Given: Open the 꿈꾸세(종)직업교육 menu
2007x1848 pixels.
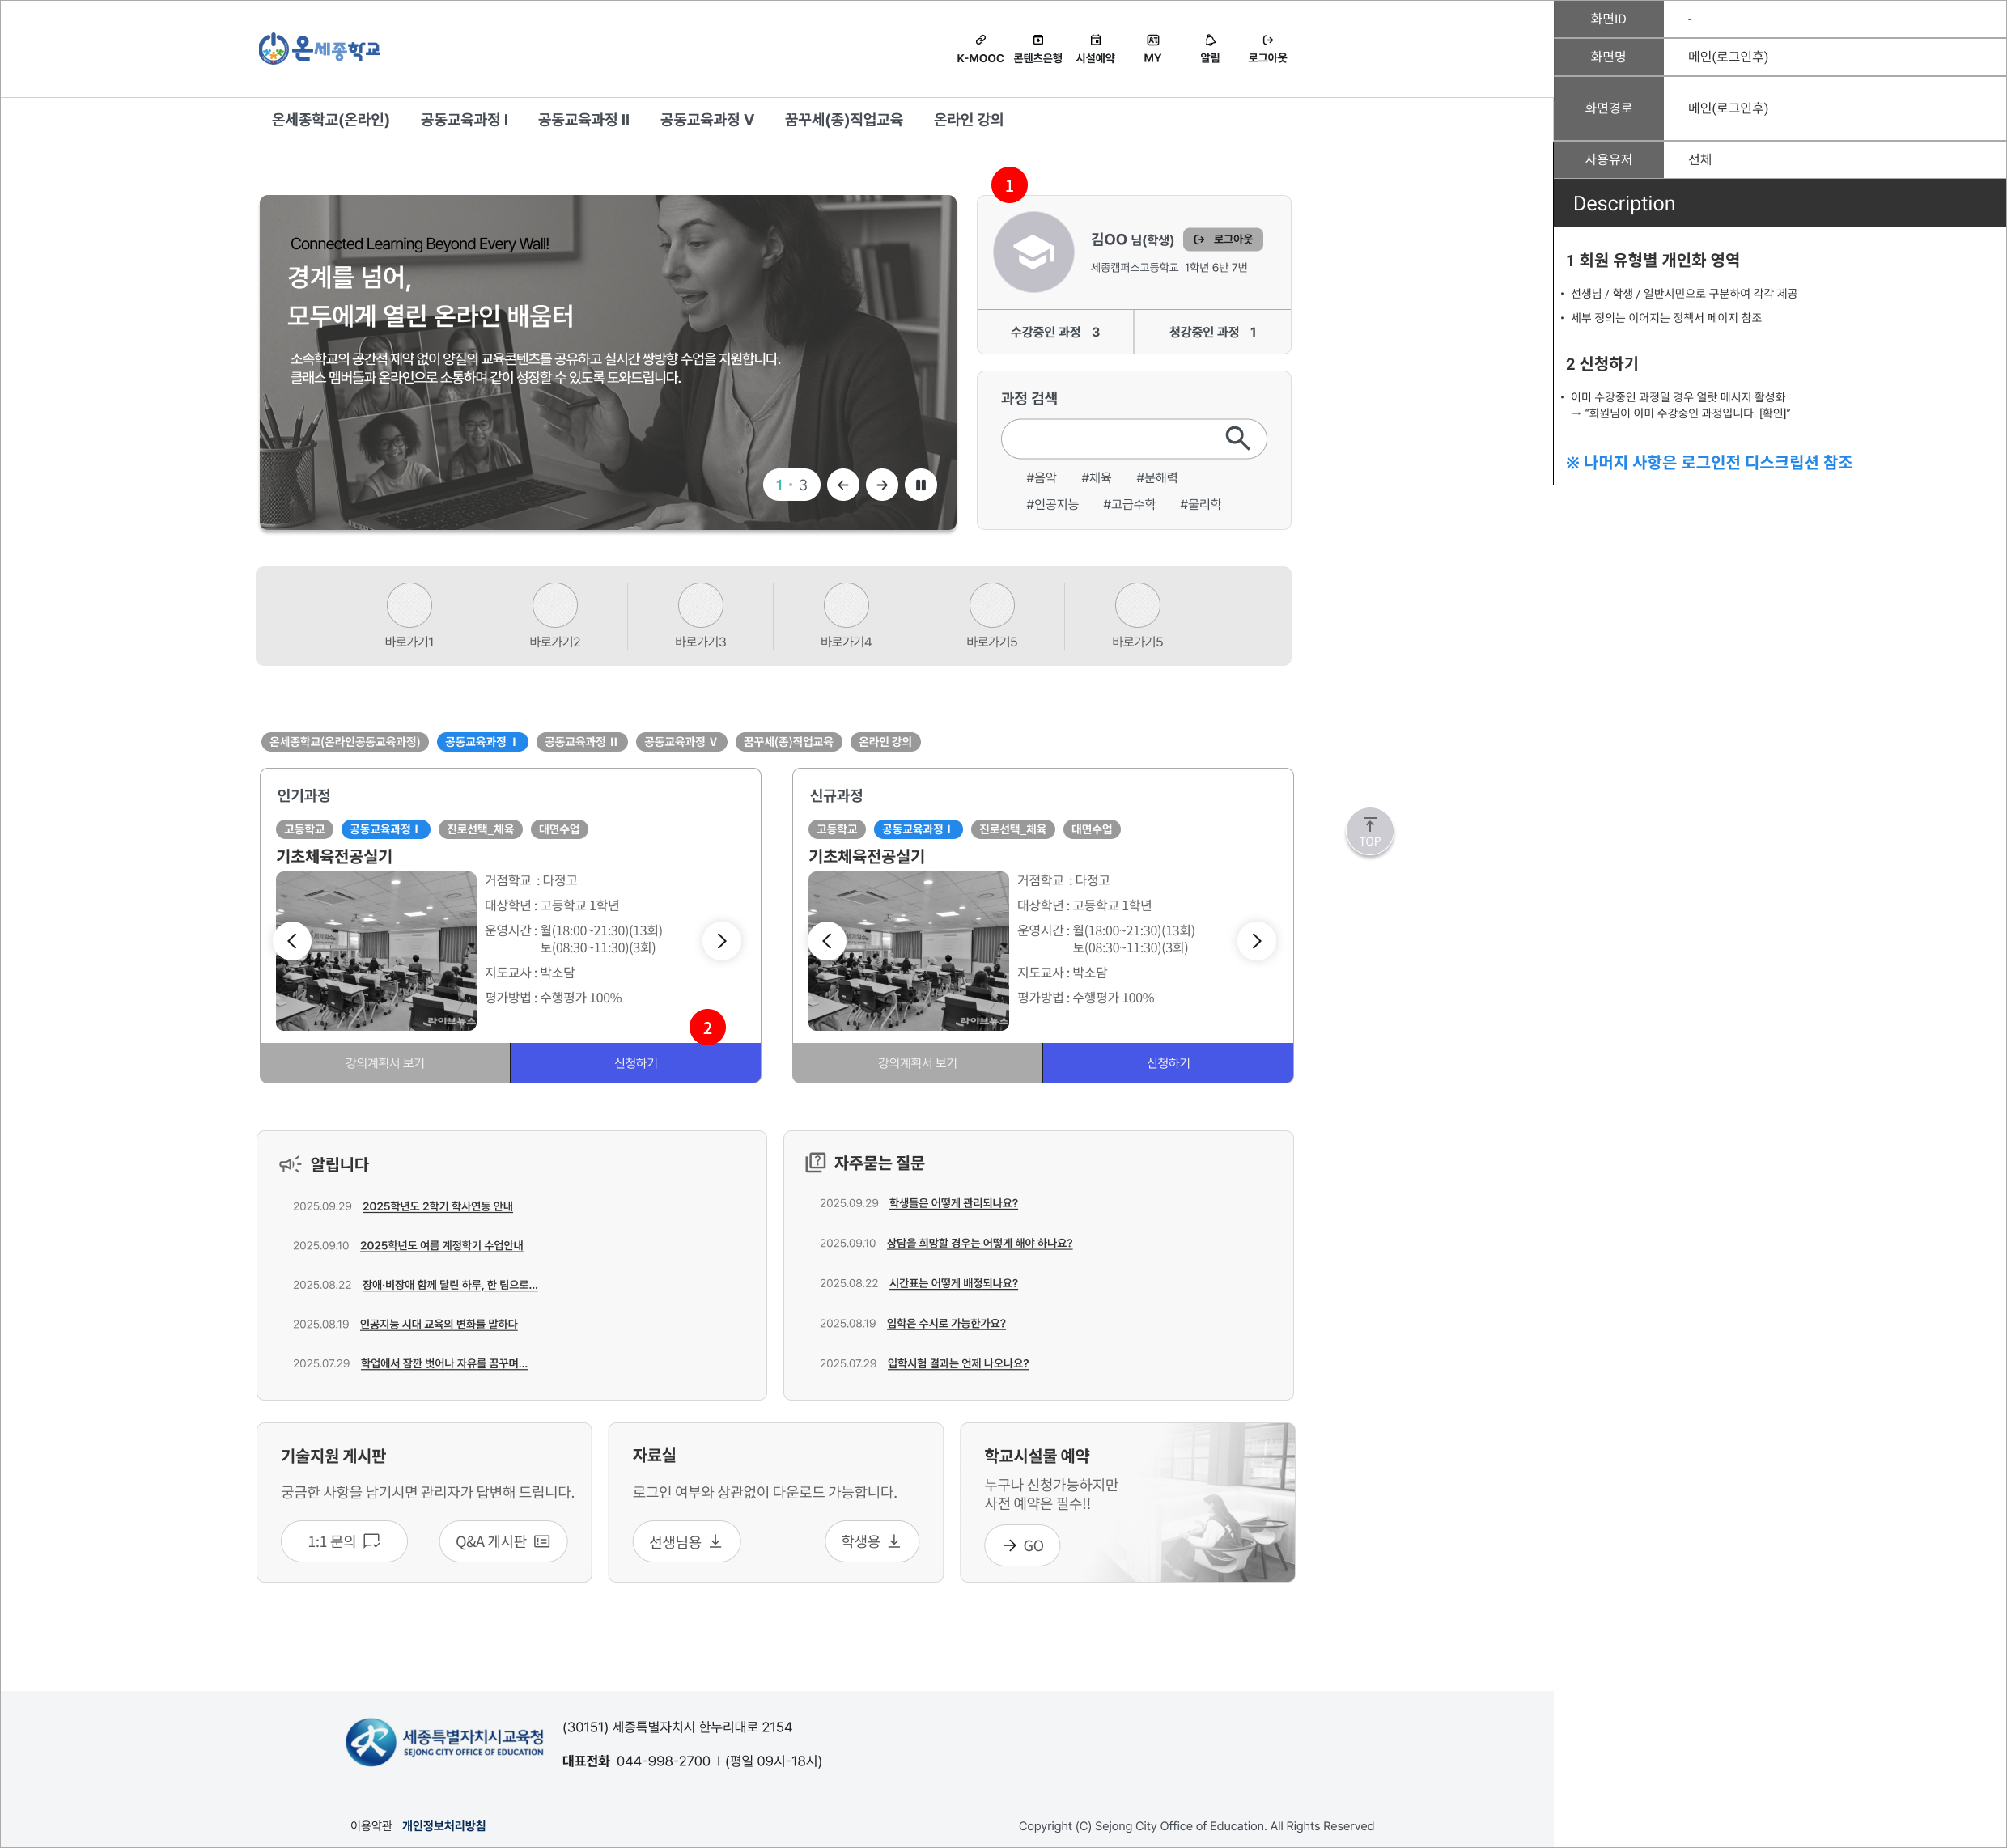Looking at the screenshot, I should (x=843, y=120).
